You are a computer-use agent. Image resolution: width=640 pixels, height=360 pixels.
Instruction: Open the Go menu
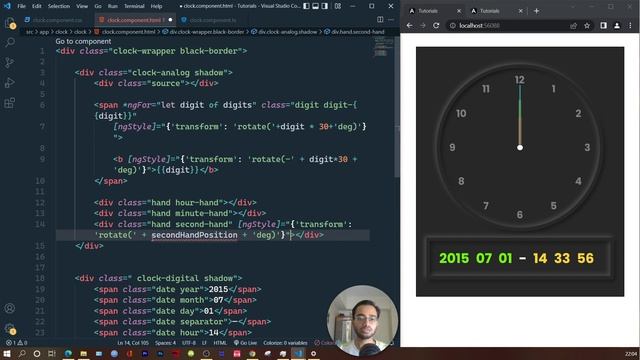98,6
